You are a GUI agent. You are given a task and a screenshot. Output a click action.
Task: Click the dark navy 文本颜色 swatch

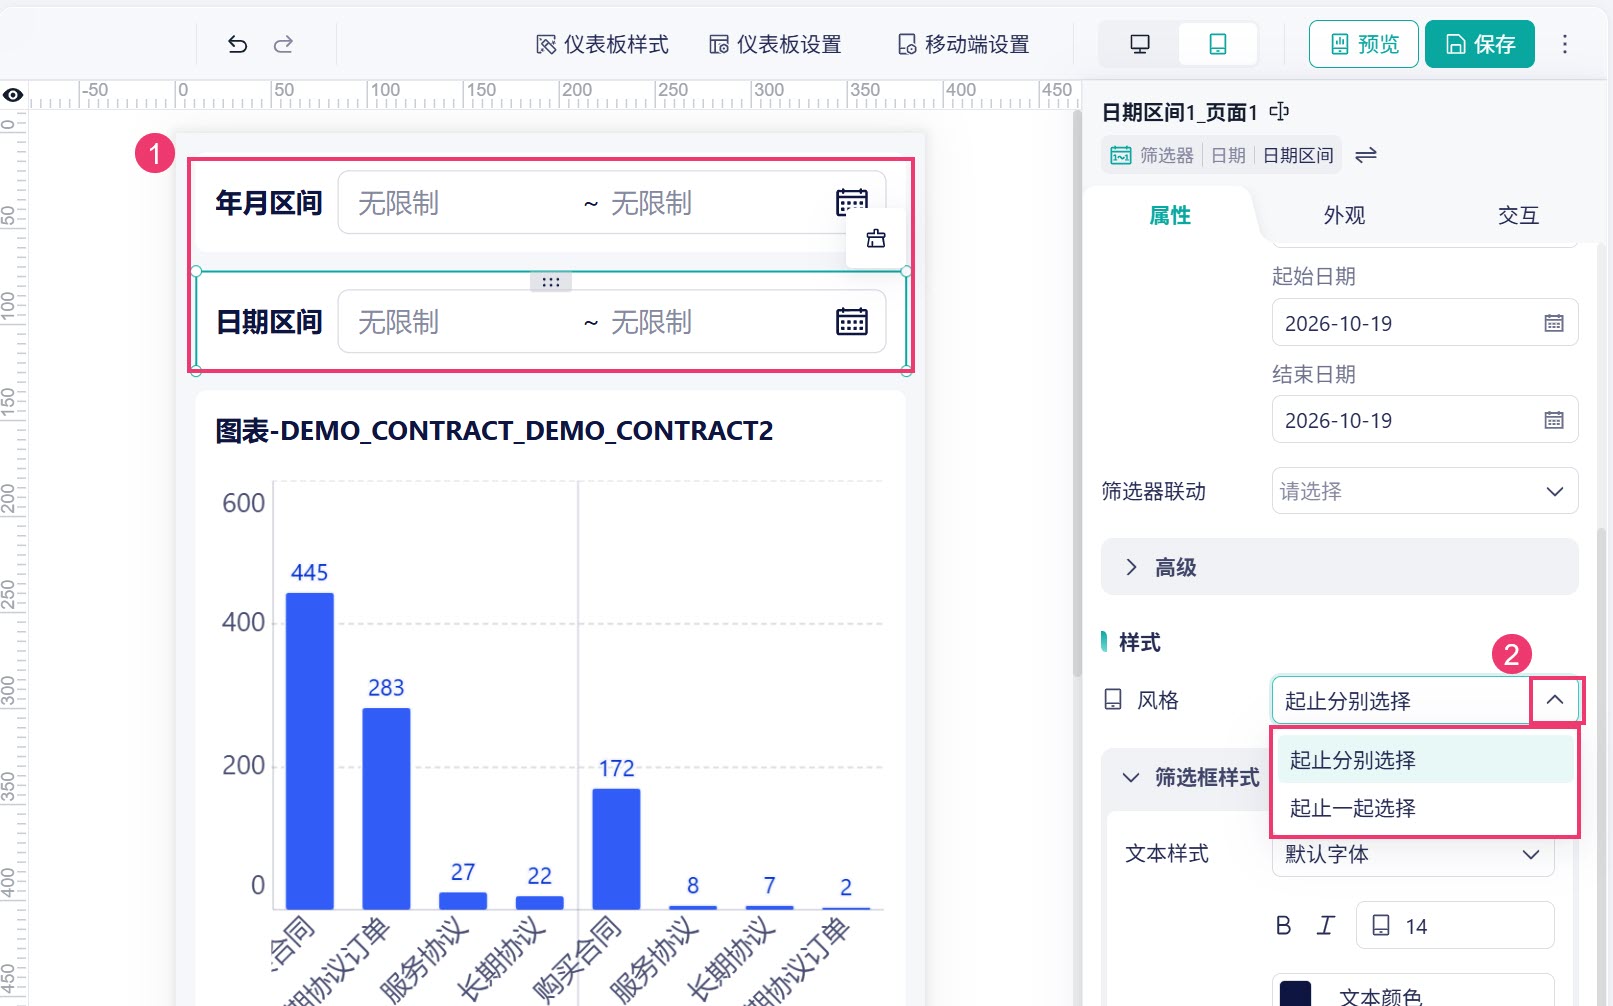point(1295,993)
